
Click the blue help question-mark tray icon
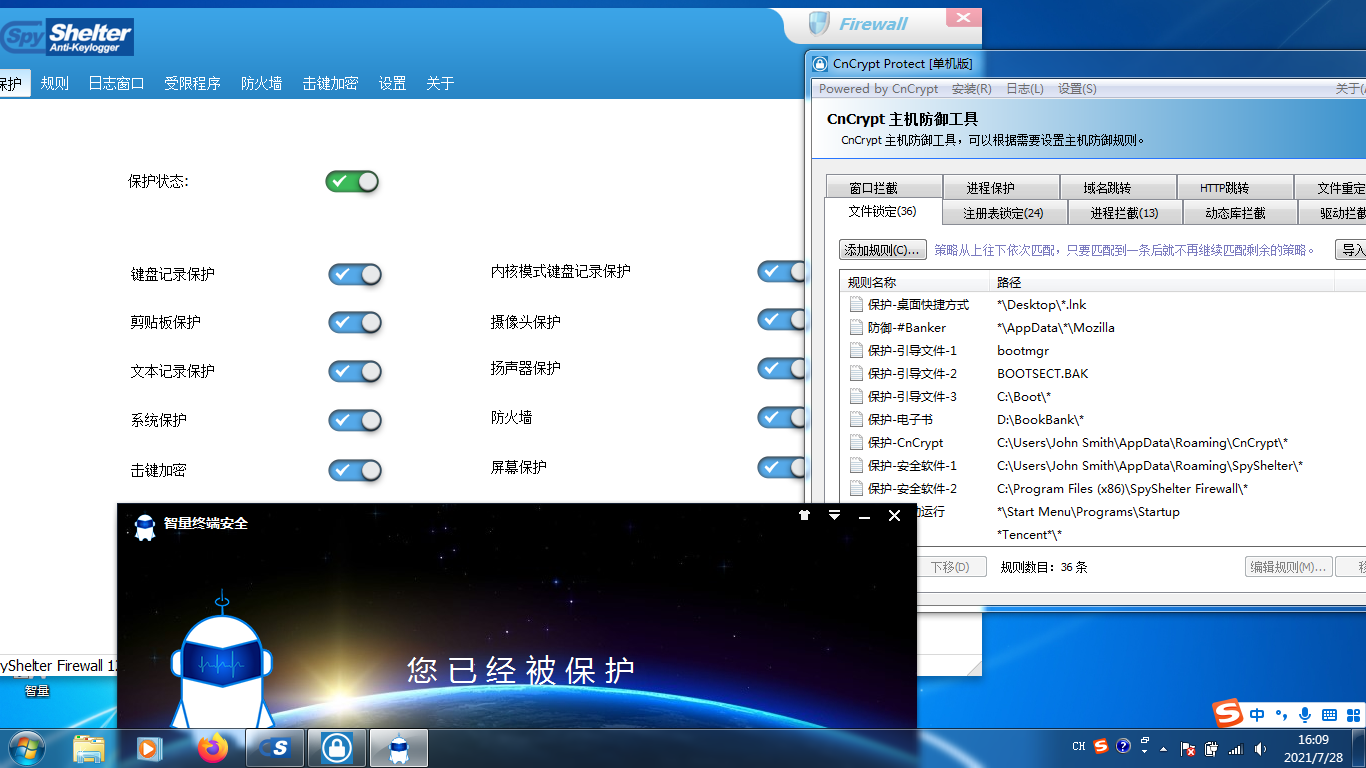point(1123,746)
